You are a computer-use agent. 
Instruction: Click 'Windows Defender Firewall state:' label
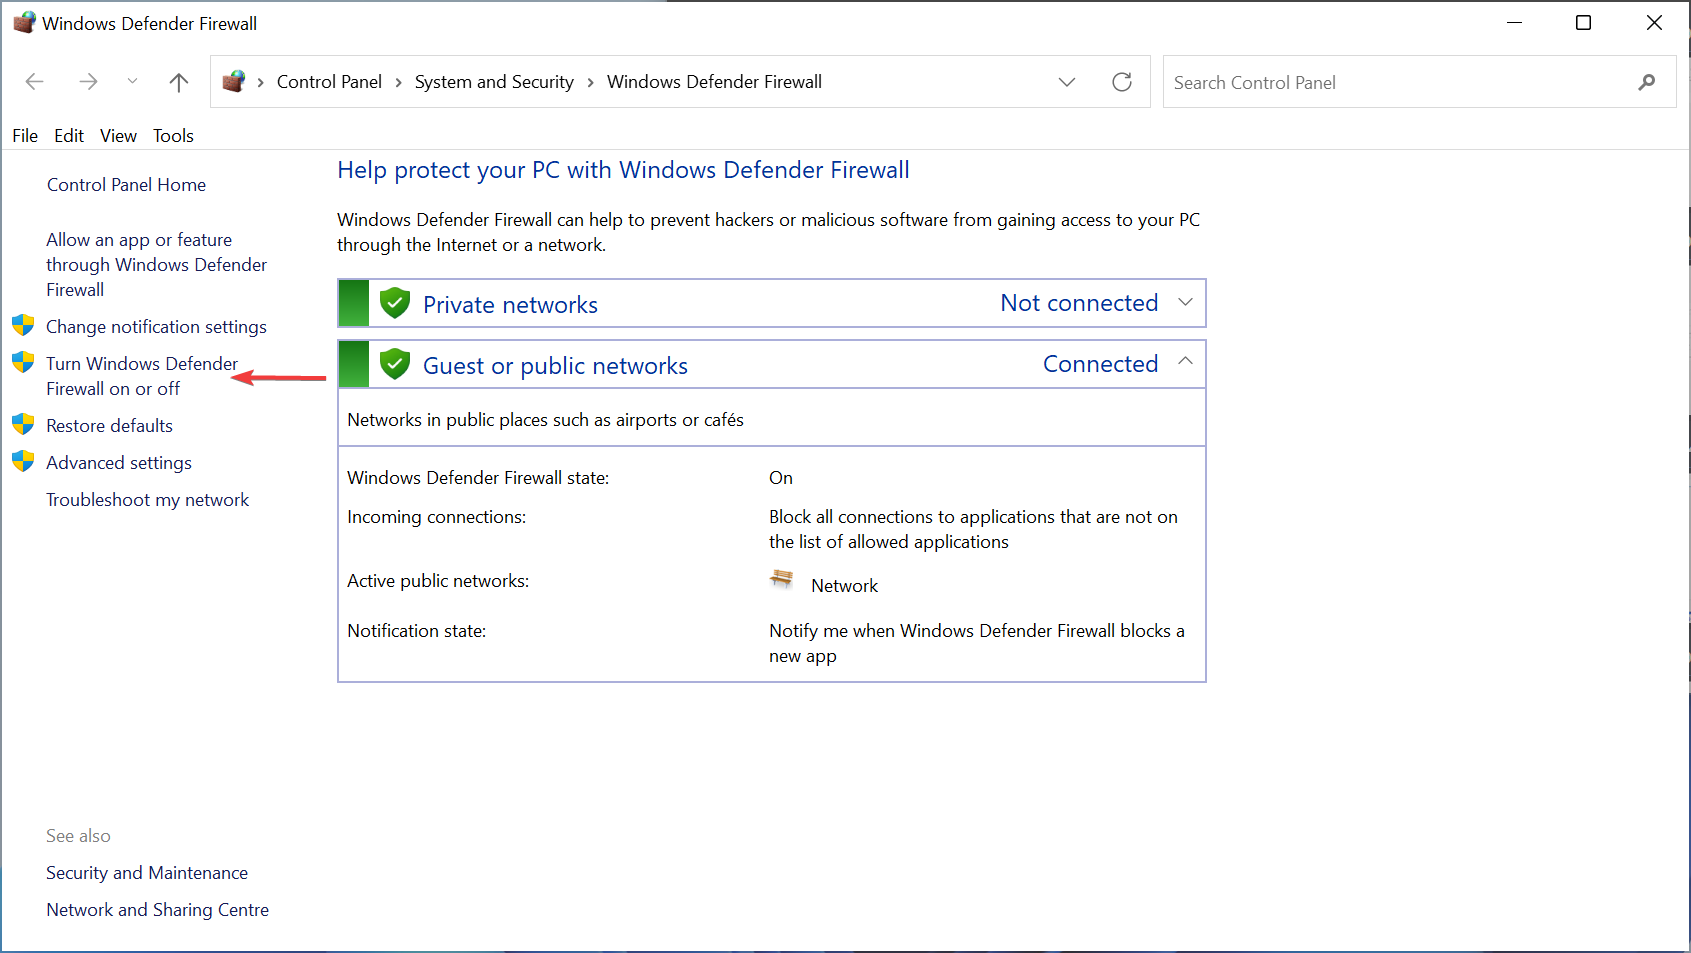tap(478, 478)
